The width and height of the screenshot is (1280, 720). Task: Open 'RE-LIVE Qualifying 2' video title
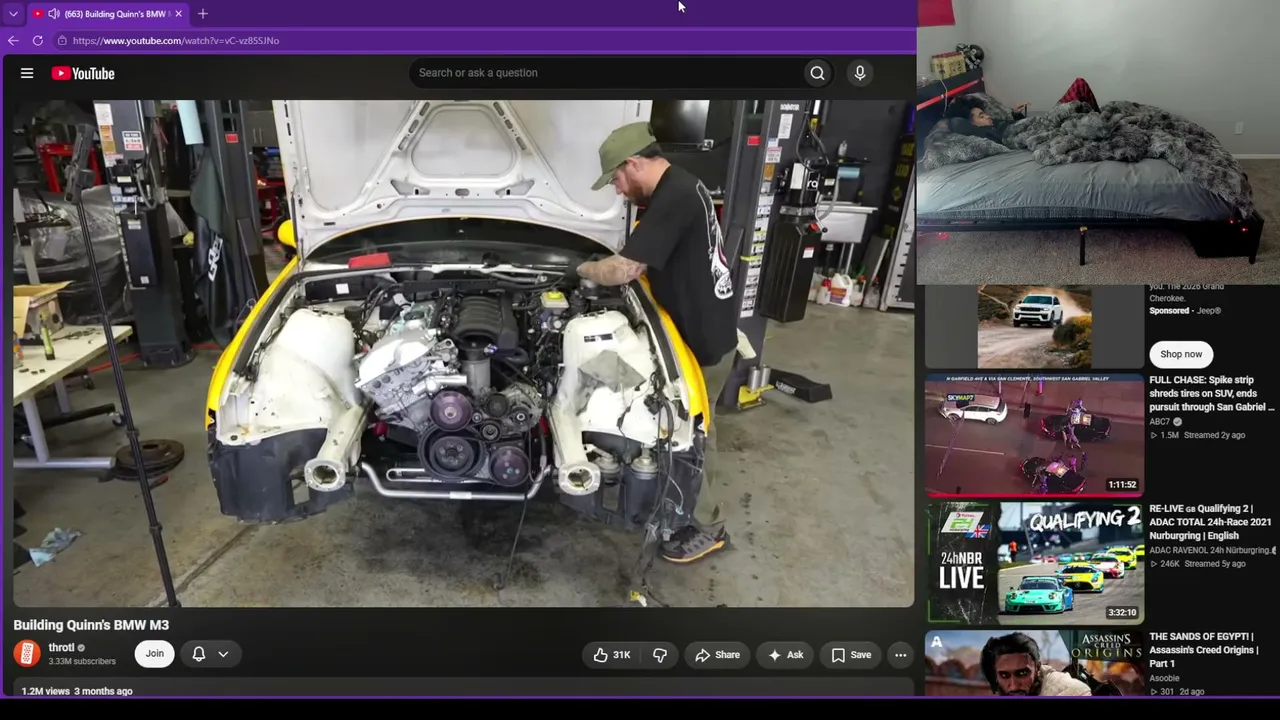(x=1210, y=522)
